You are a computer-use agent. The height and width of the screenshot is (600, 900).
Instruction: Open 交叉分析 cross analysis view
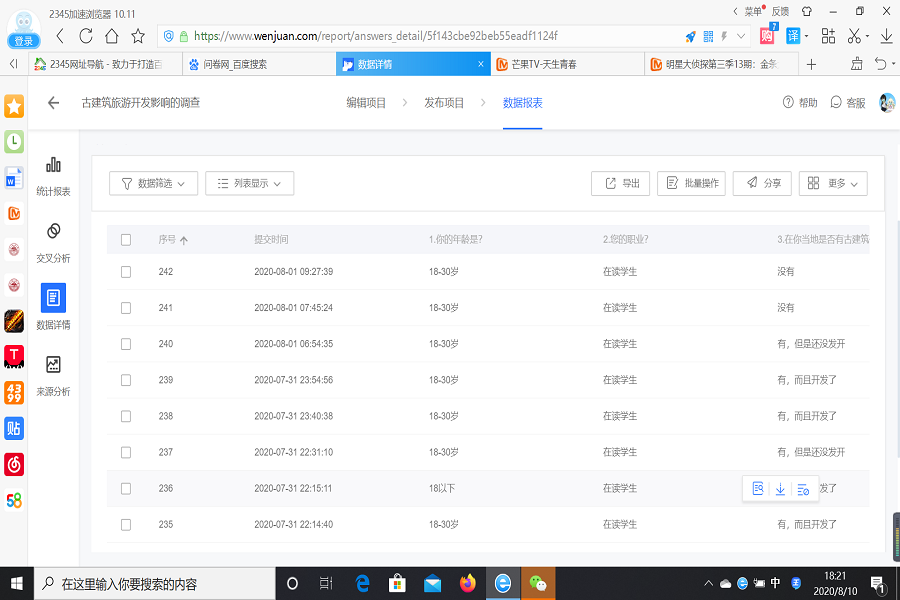[53, 241]
